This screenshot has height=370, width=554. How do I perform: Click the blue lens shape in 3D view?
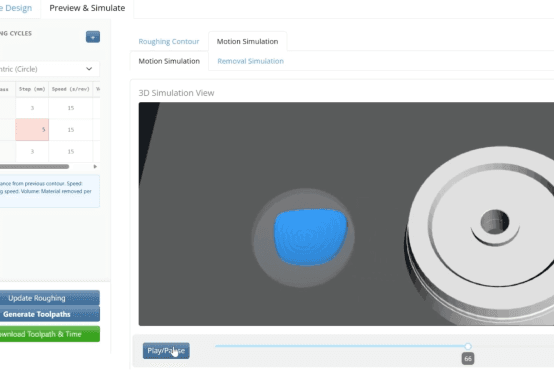[x=311, y=237]
